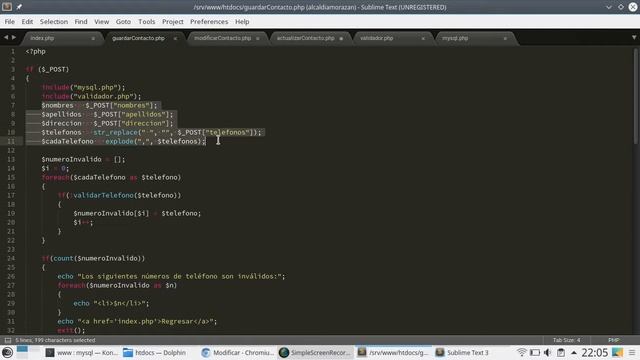Switch to the Modificar Chromium task
This screenshot has width=640, height=360.
(238, 353)
